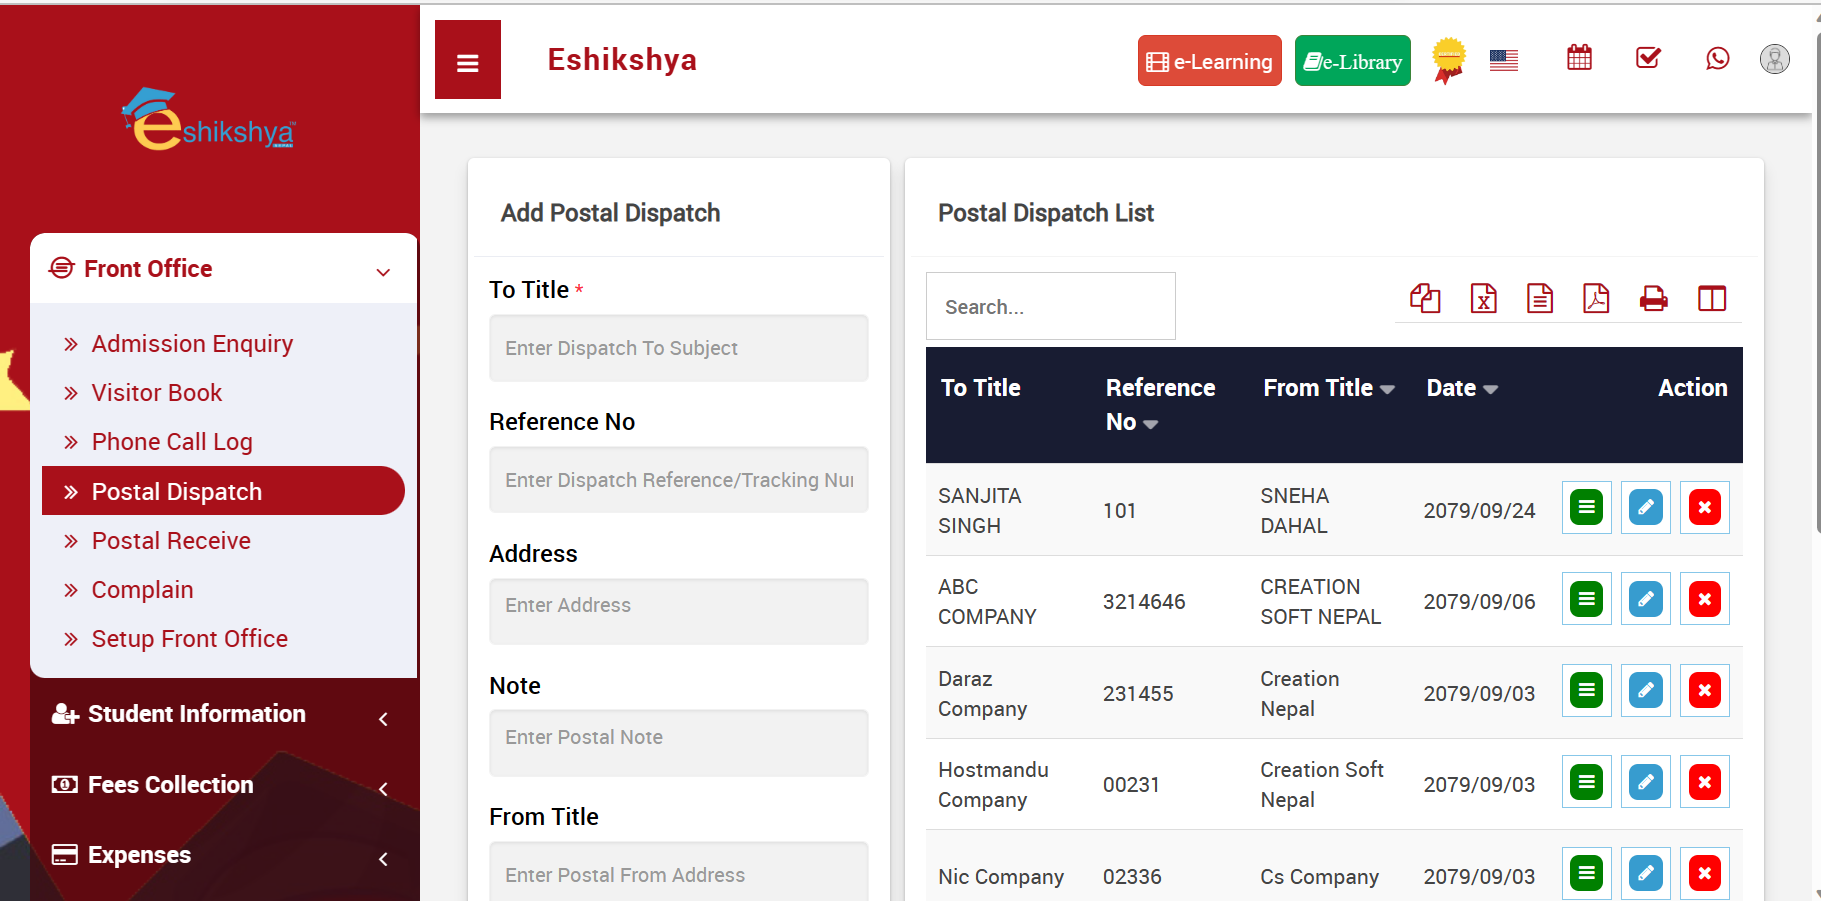Screen dimensions: 1821x901
Task: Open the calendar icon in header
Action: 1579,58
